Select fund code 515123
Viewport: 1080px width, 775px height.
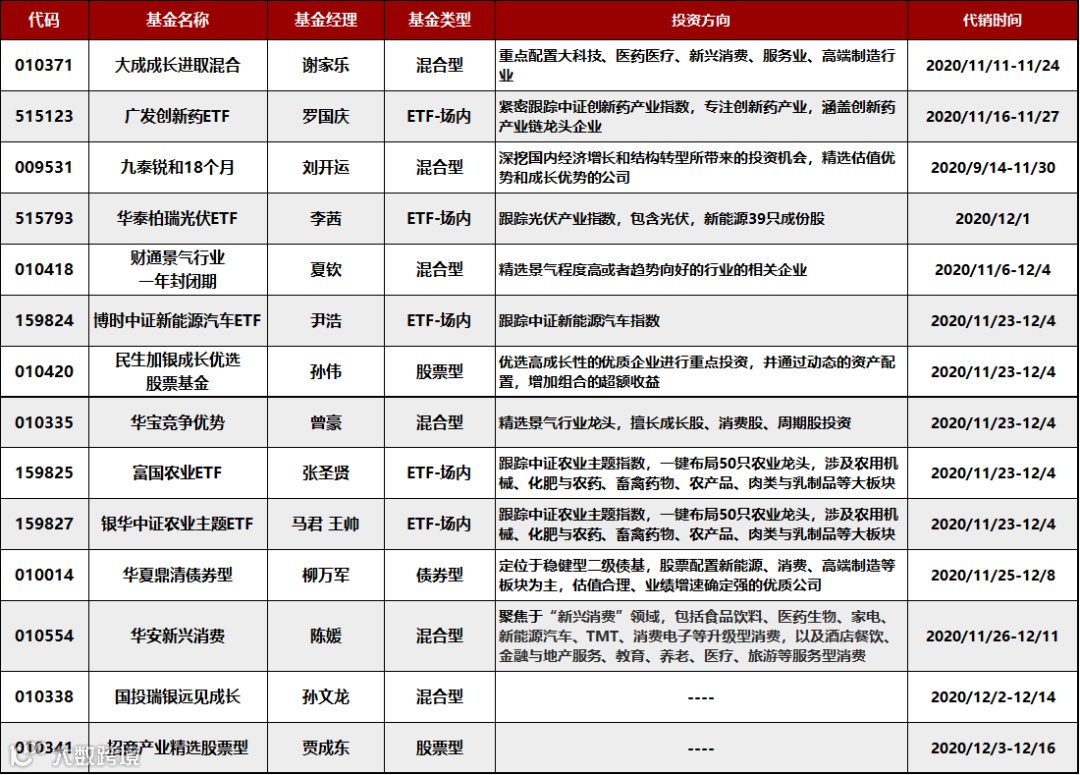(x=44, y=116)
